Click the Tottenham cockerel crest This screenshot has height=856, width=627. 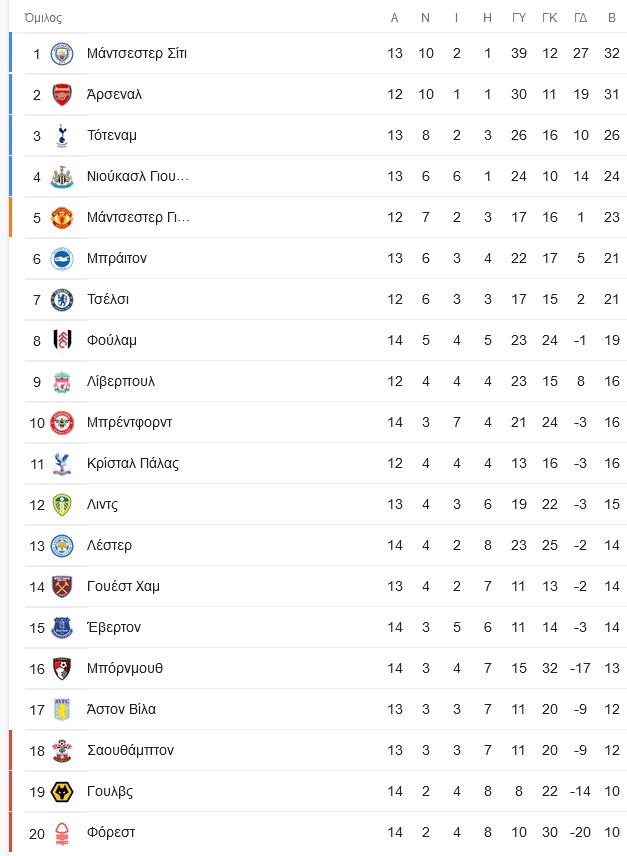(62, 135)
